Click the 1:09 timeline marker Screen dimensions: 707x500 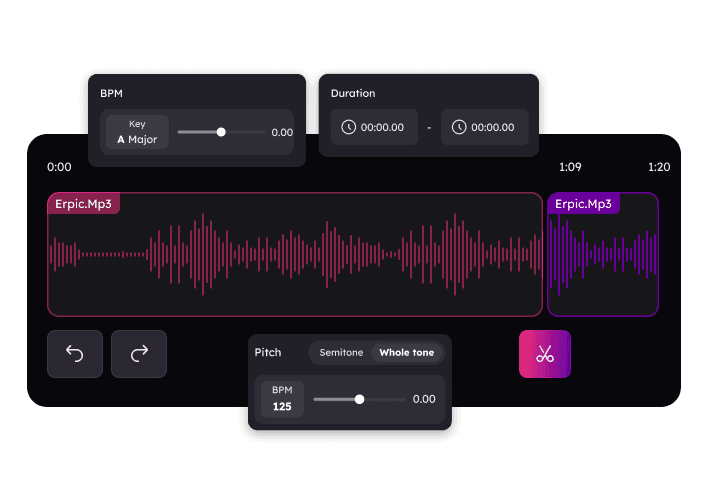point(570,167)
